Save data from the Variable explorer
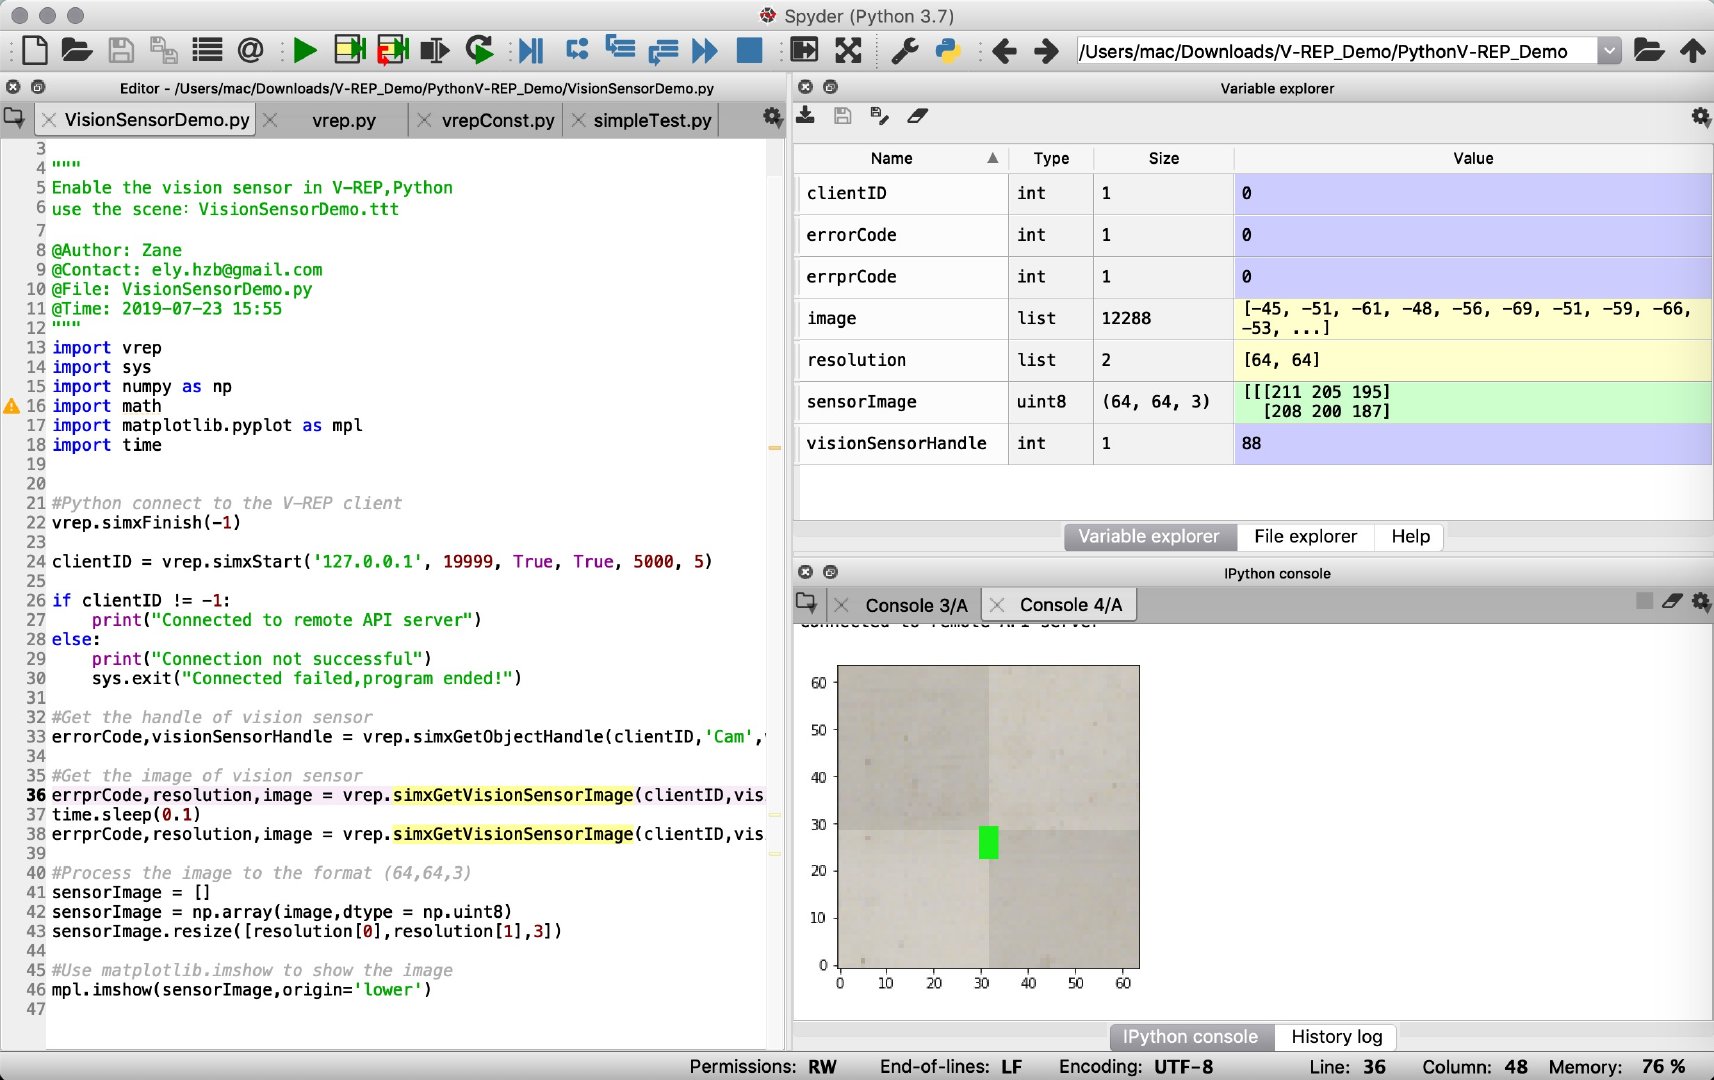Screen dimensions: 1714x1080 pyautogui.click(x=843, y=116)
